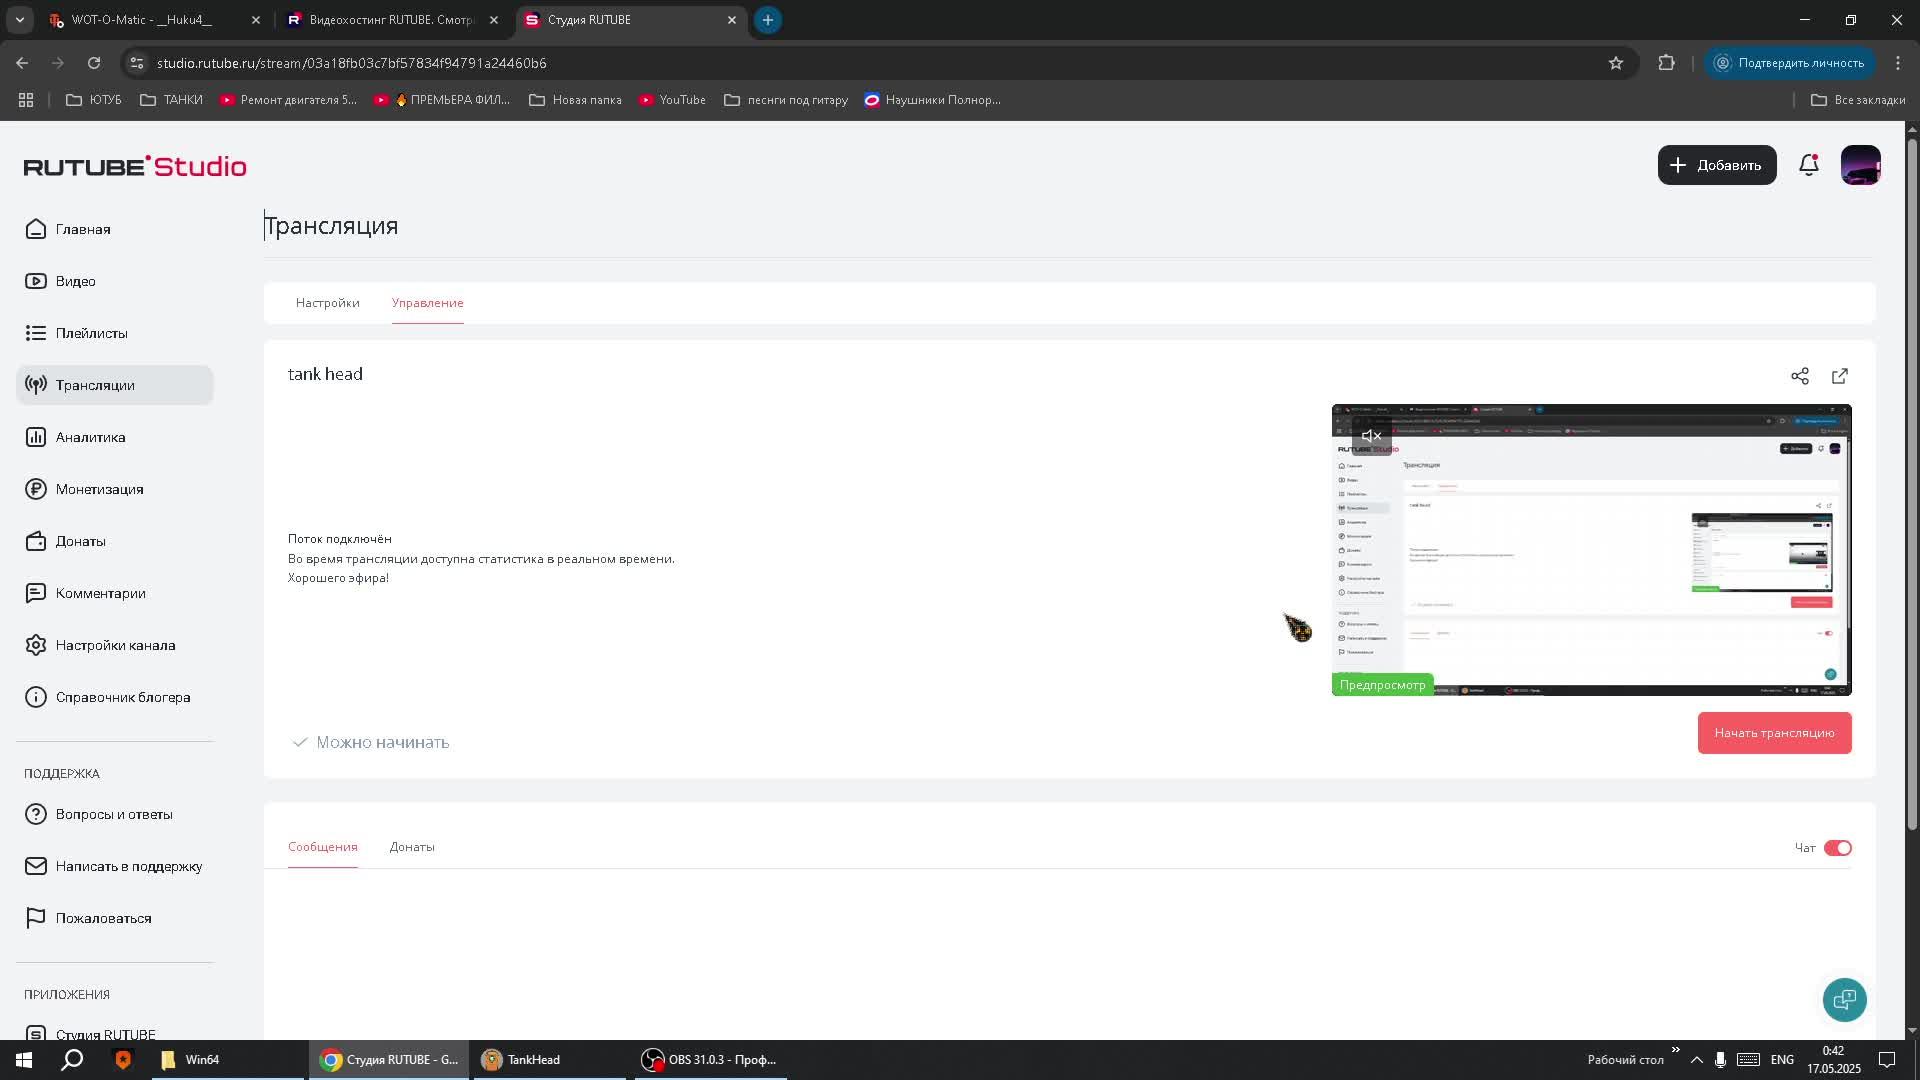This screenshot has width=1920, height=1080.
Task: Open Windows notification center
Action: point(1887,1060)
